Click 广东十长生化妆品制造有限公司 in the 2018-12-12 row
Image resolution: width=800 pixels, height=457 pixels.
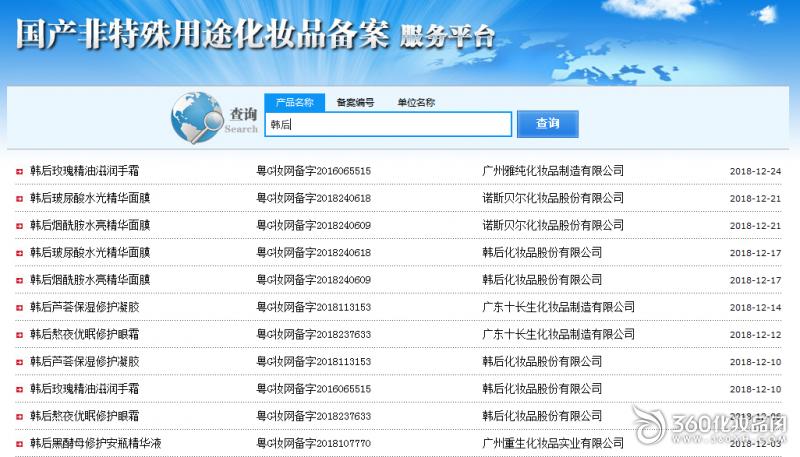click(x=559, y=335)
